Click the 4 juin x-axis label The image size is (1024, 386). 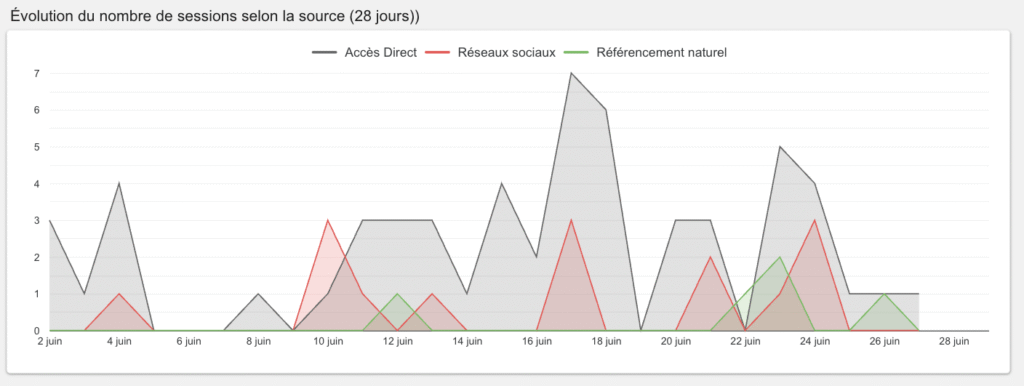coord(119,341)
